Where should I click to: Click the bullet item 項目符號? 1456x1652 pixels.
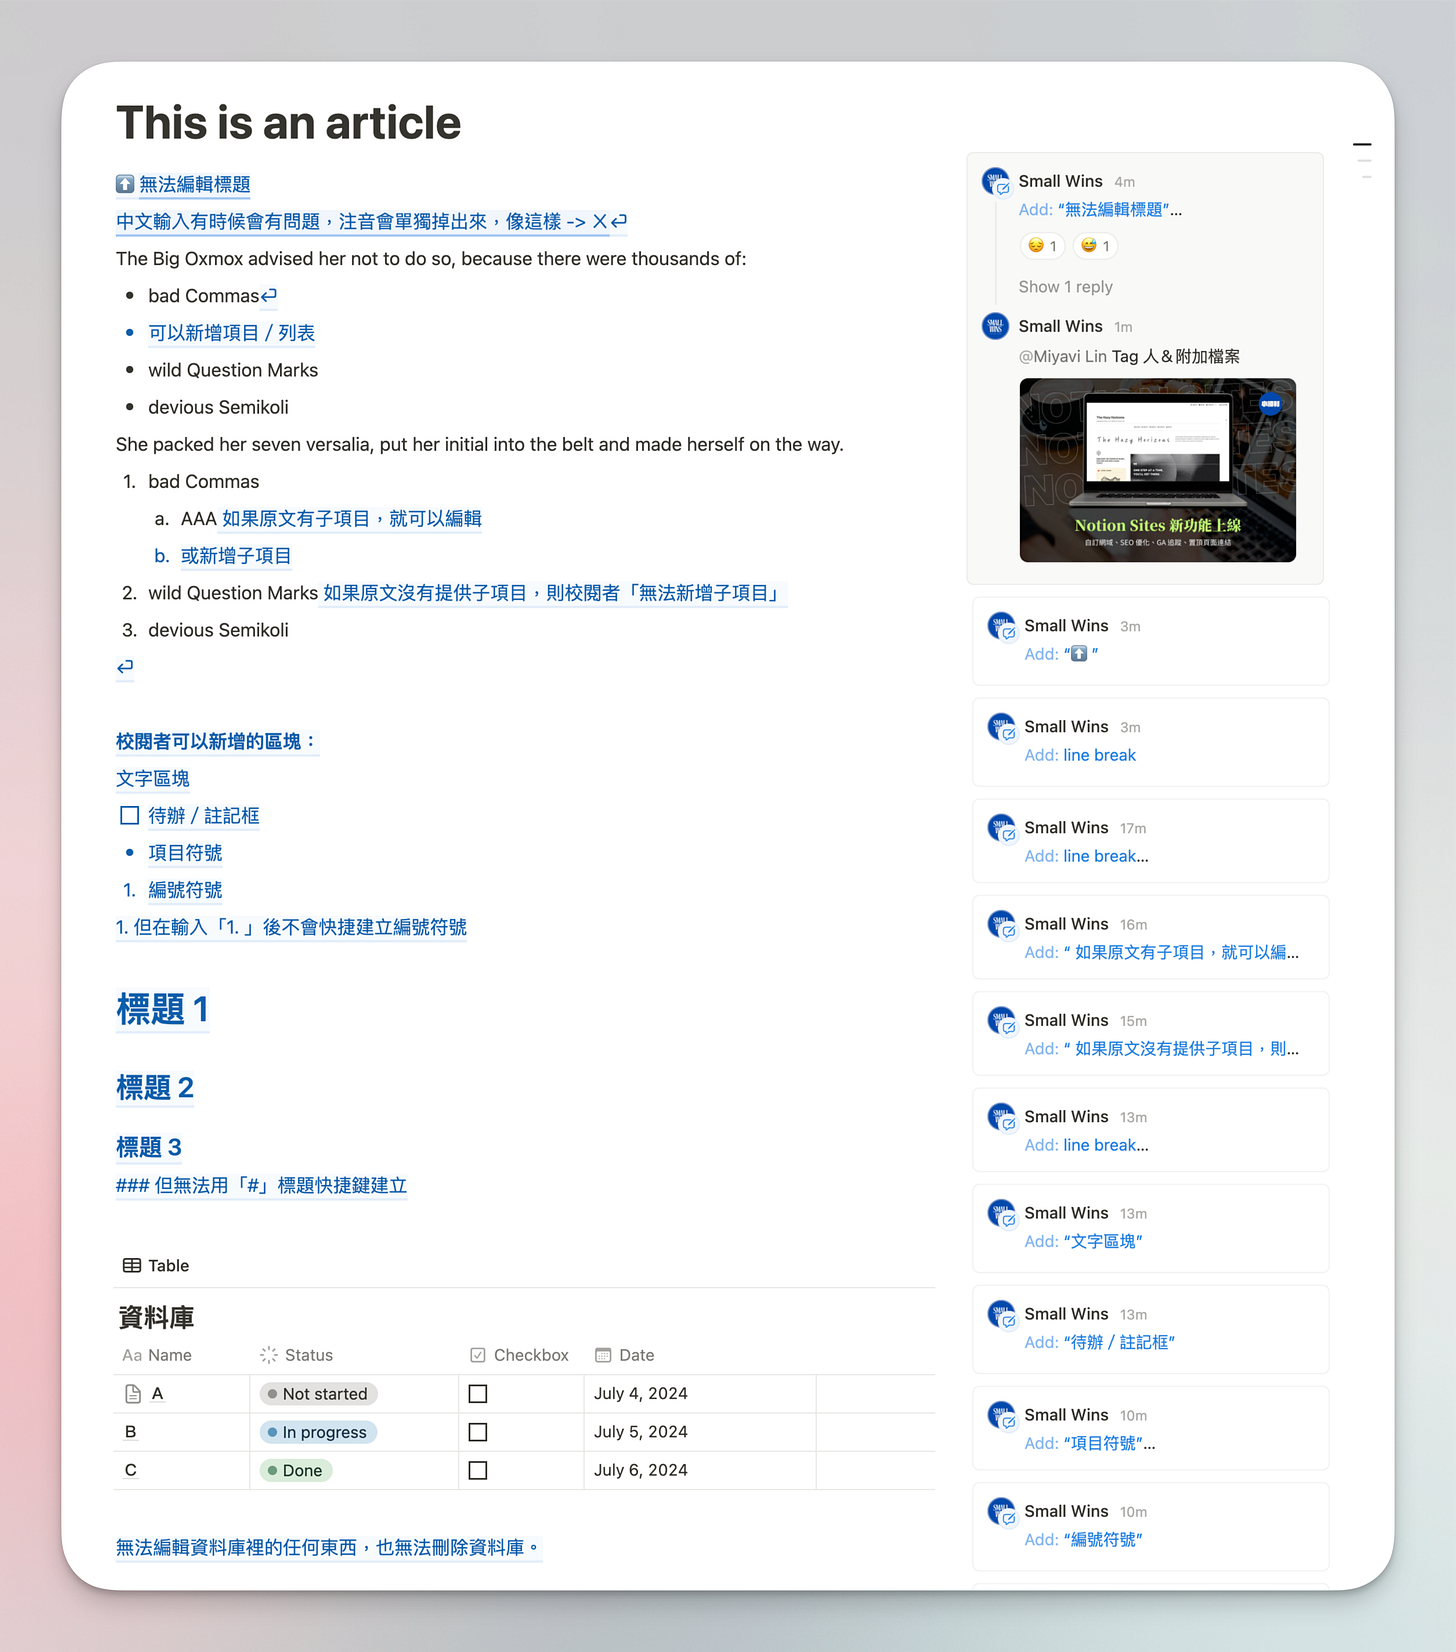click(185, 853)
